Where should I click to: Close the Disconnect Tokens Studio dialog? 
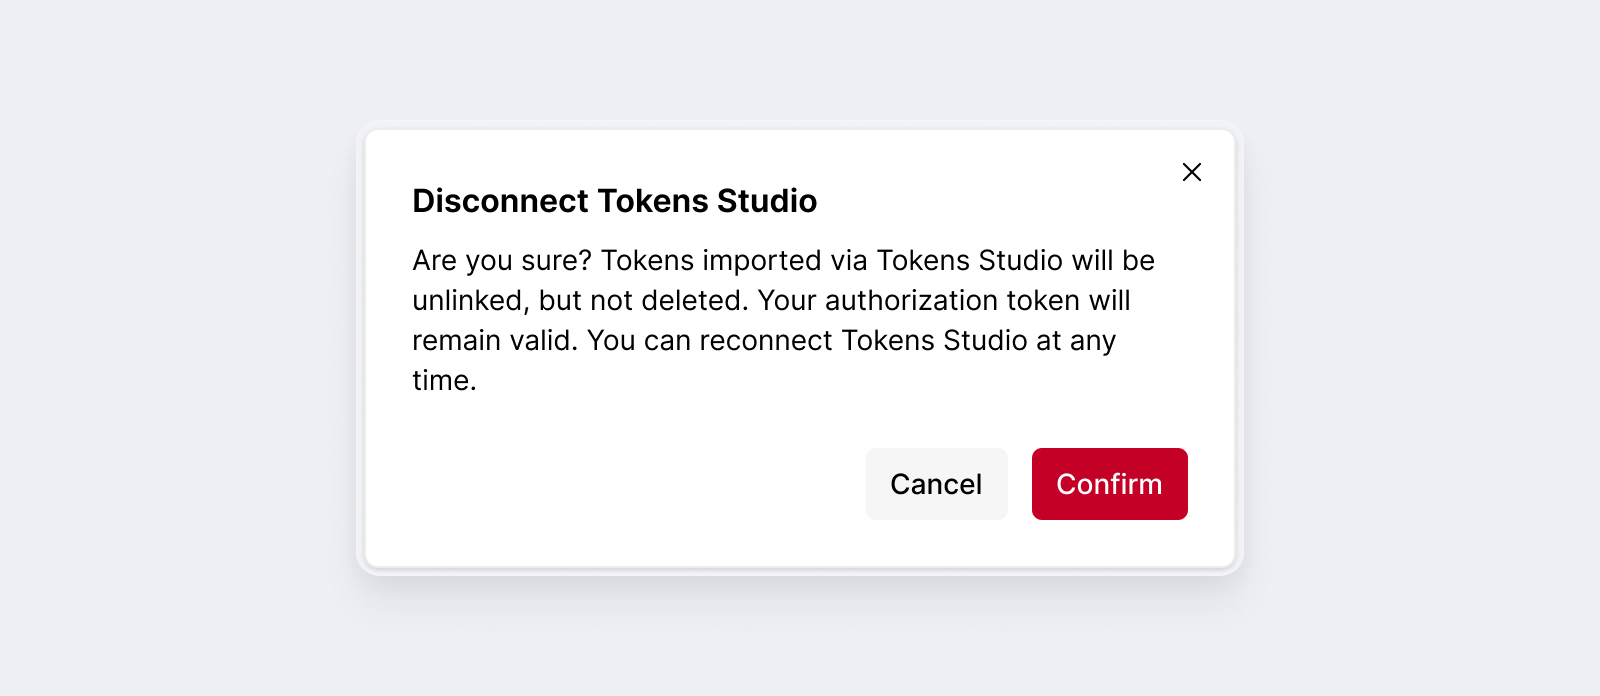coord(1192,172)
